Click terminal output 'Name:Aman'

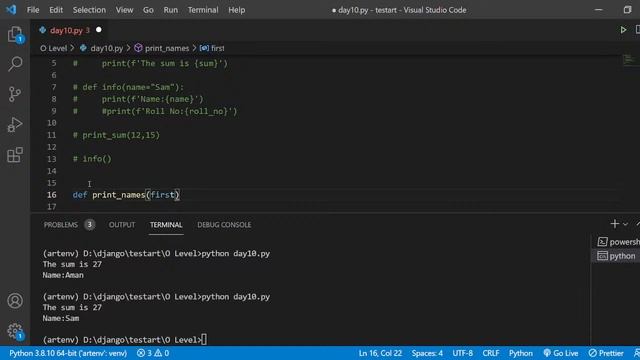pos(63,275)
